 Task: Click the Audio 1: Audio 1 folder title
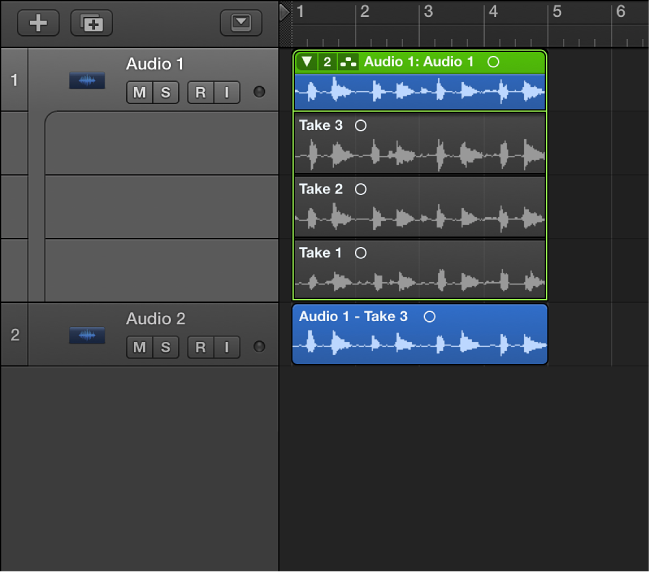[x=419, y=62]
